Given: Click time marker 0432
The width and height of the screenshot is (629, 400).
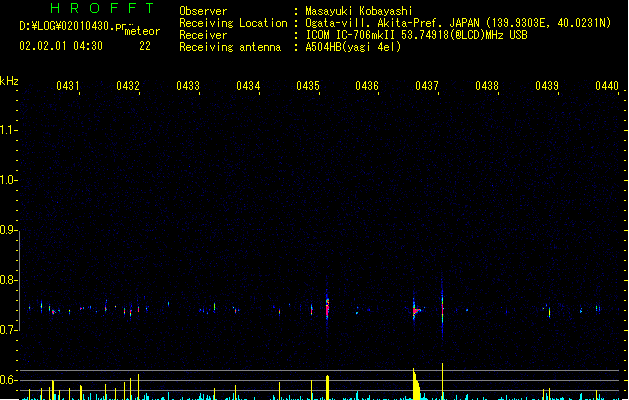Looking at the screenshot, I should pos(128,85).
